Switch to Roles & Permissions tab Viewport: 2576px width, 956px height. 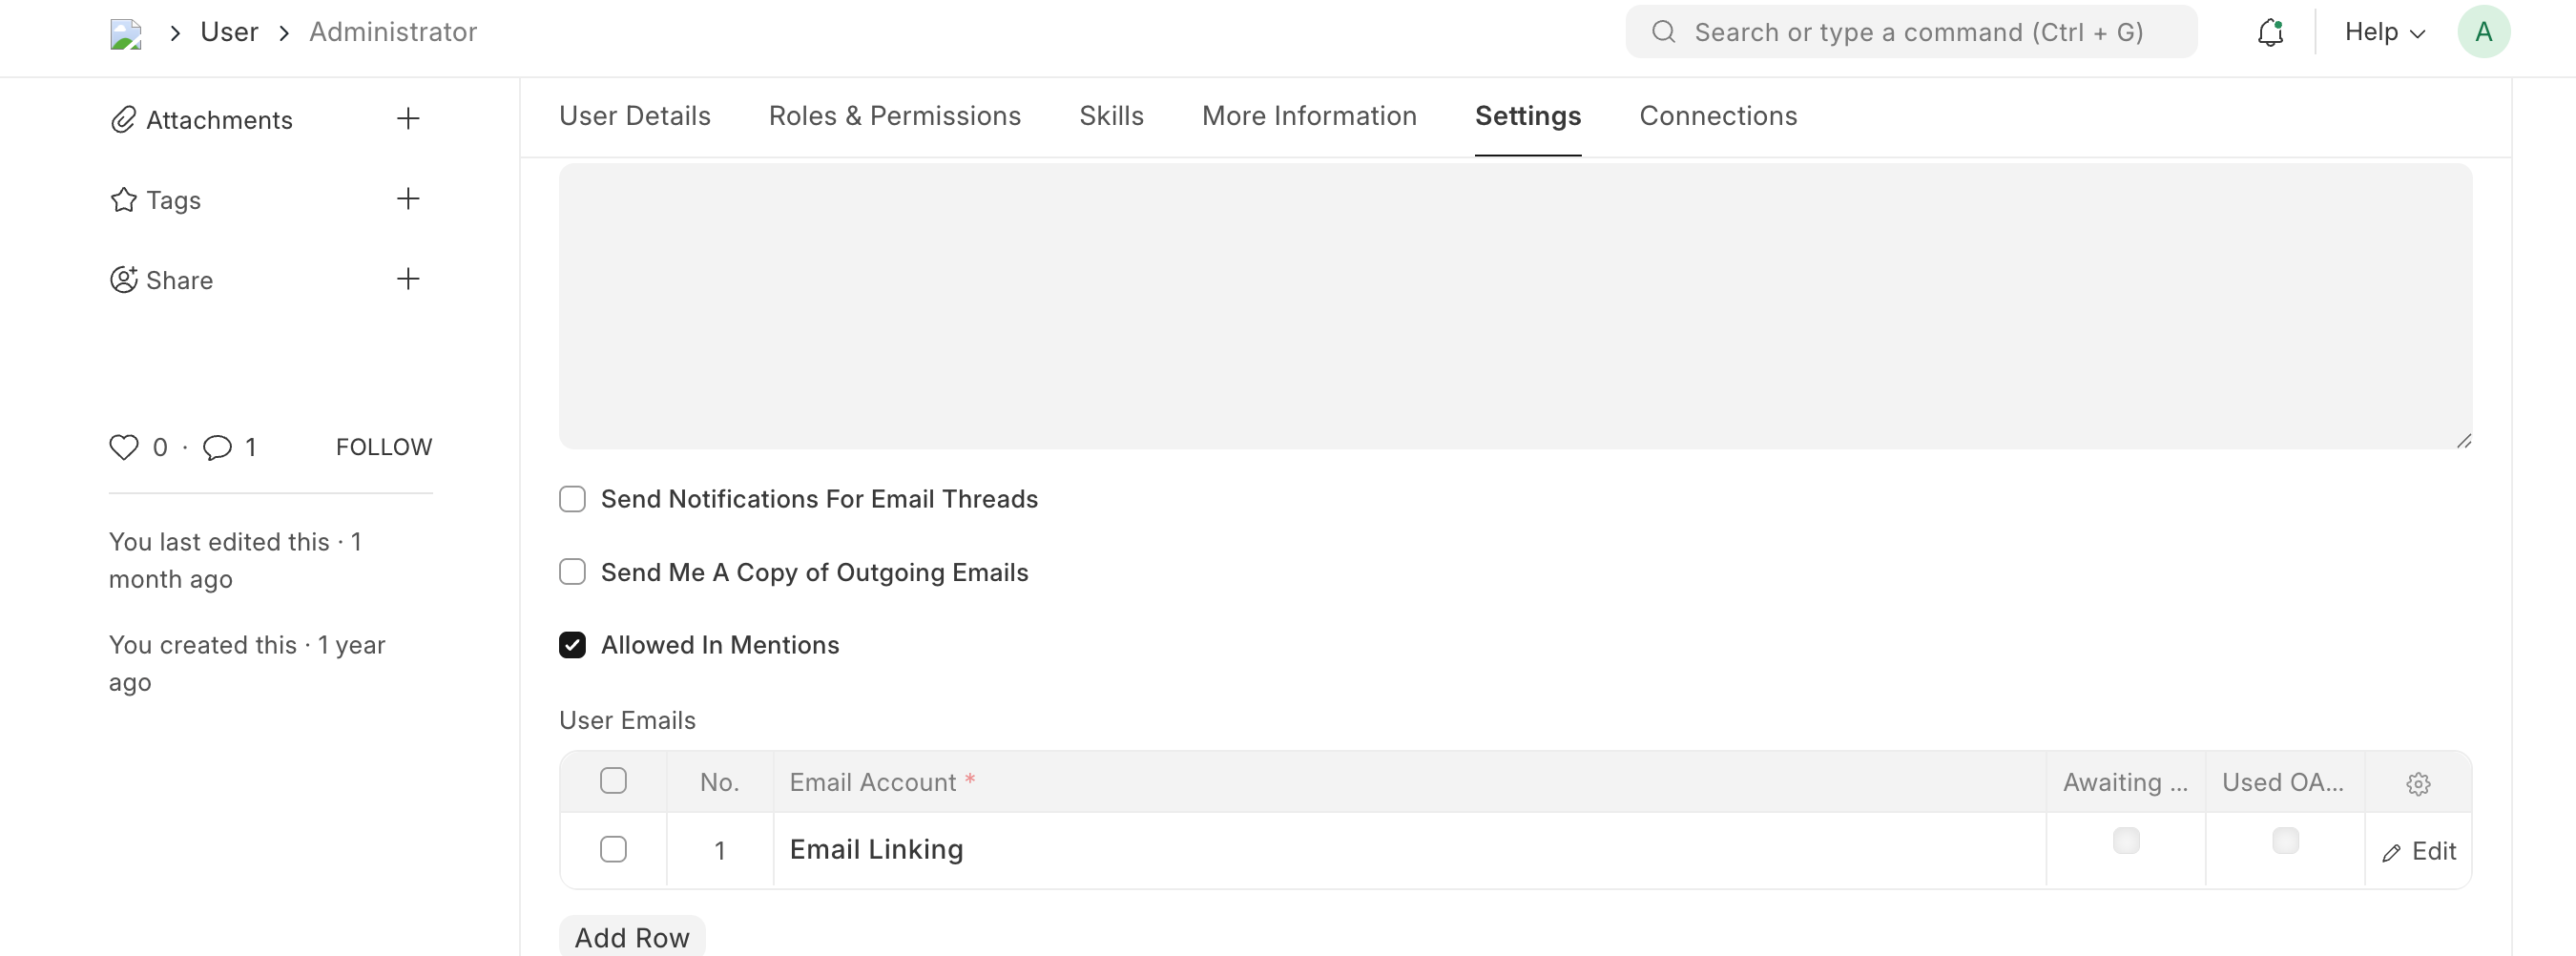click(x=894, y=116)
